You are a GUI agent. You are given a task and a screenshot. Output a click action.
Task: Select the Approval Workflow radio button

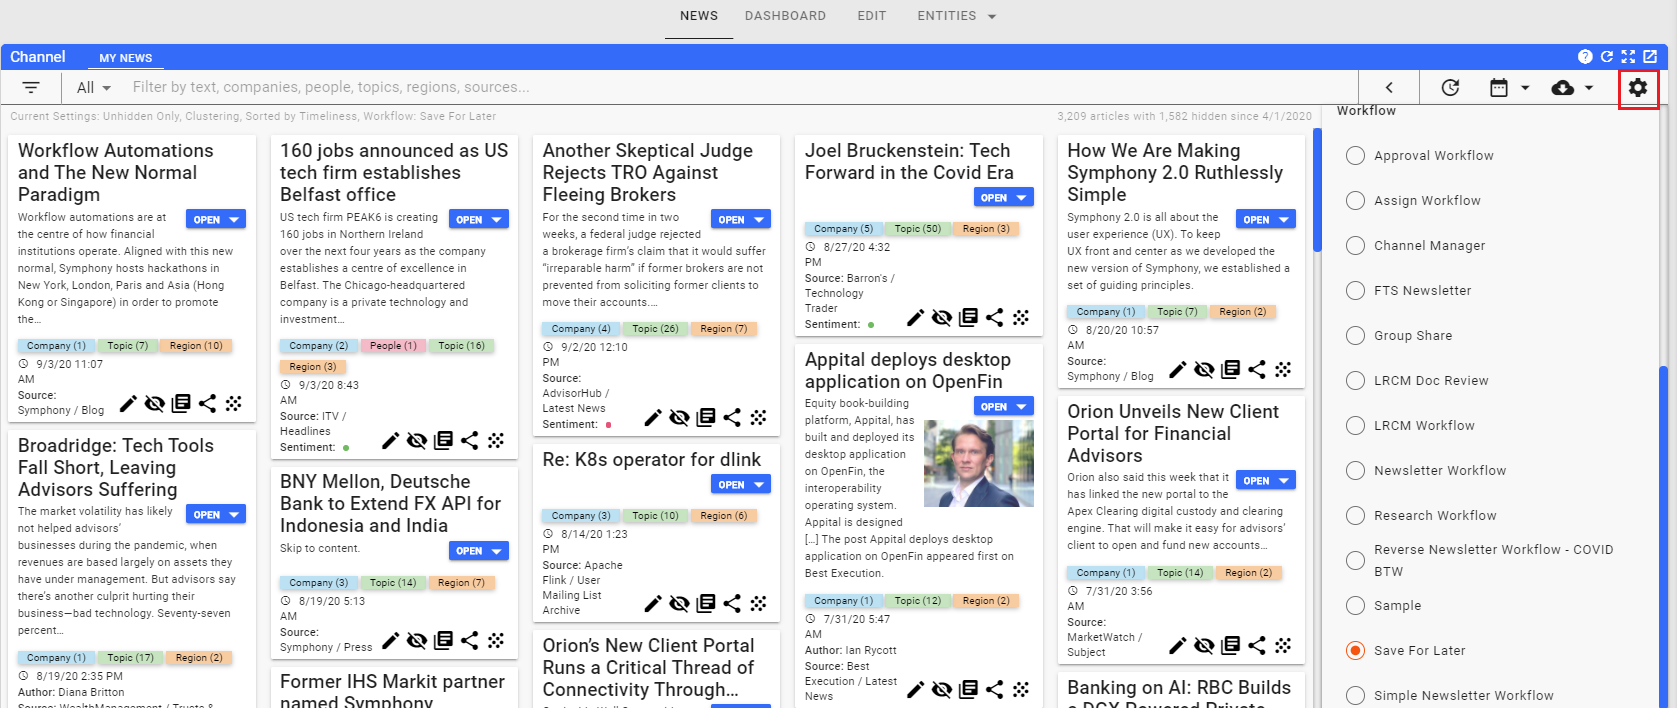[x=1356, y=156]
